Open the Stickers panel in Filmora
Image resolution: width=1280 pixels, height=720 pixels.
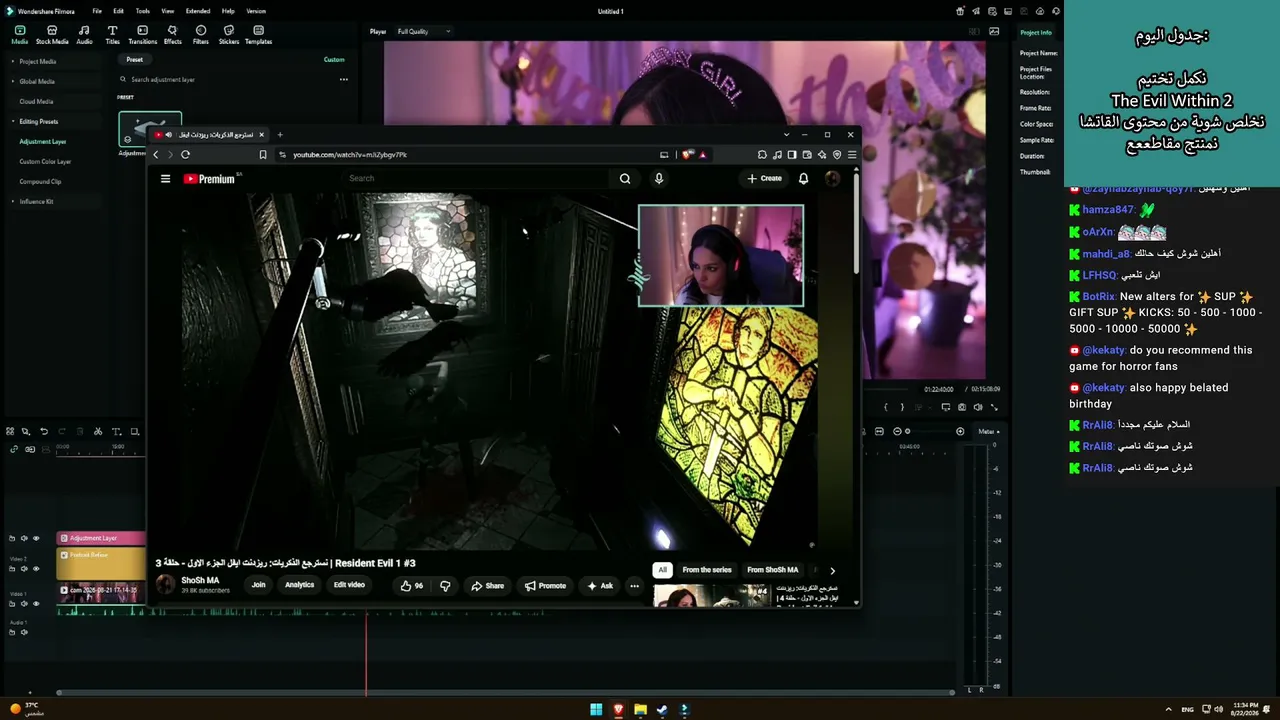229,35
